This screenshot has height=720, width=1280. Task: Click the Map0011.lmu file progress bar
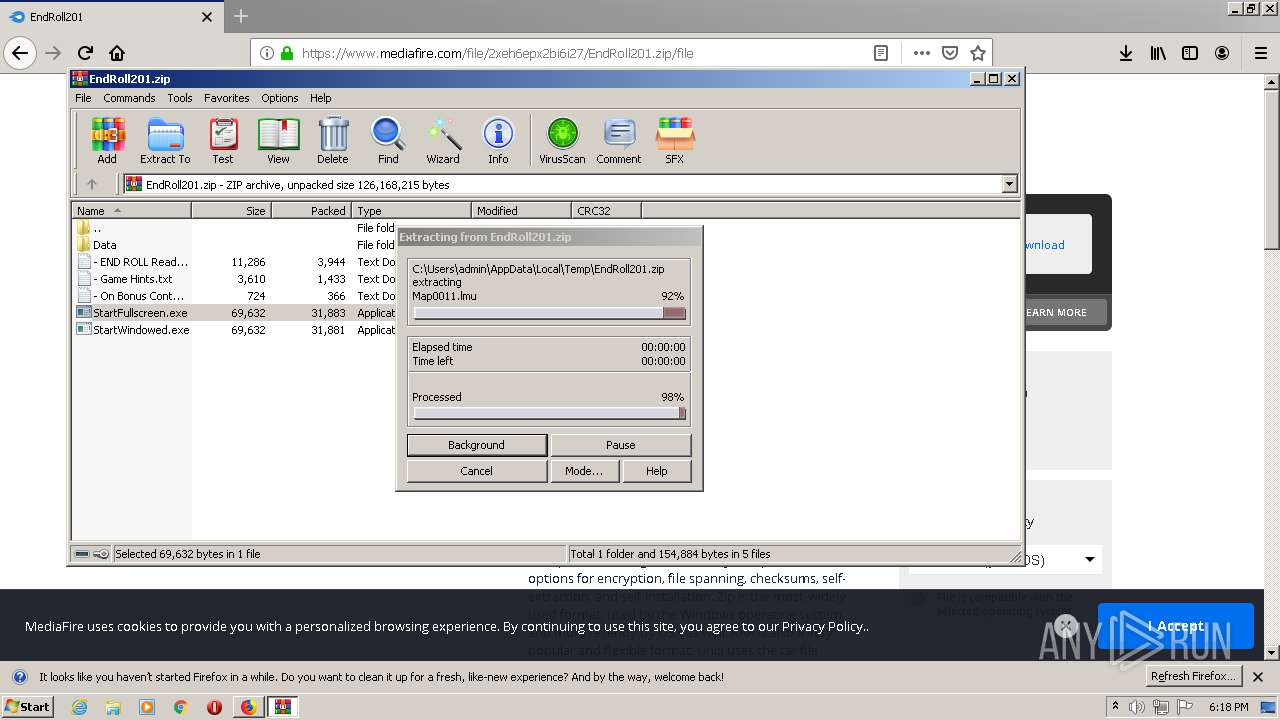pos(549,313)
